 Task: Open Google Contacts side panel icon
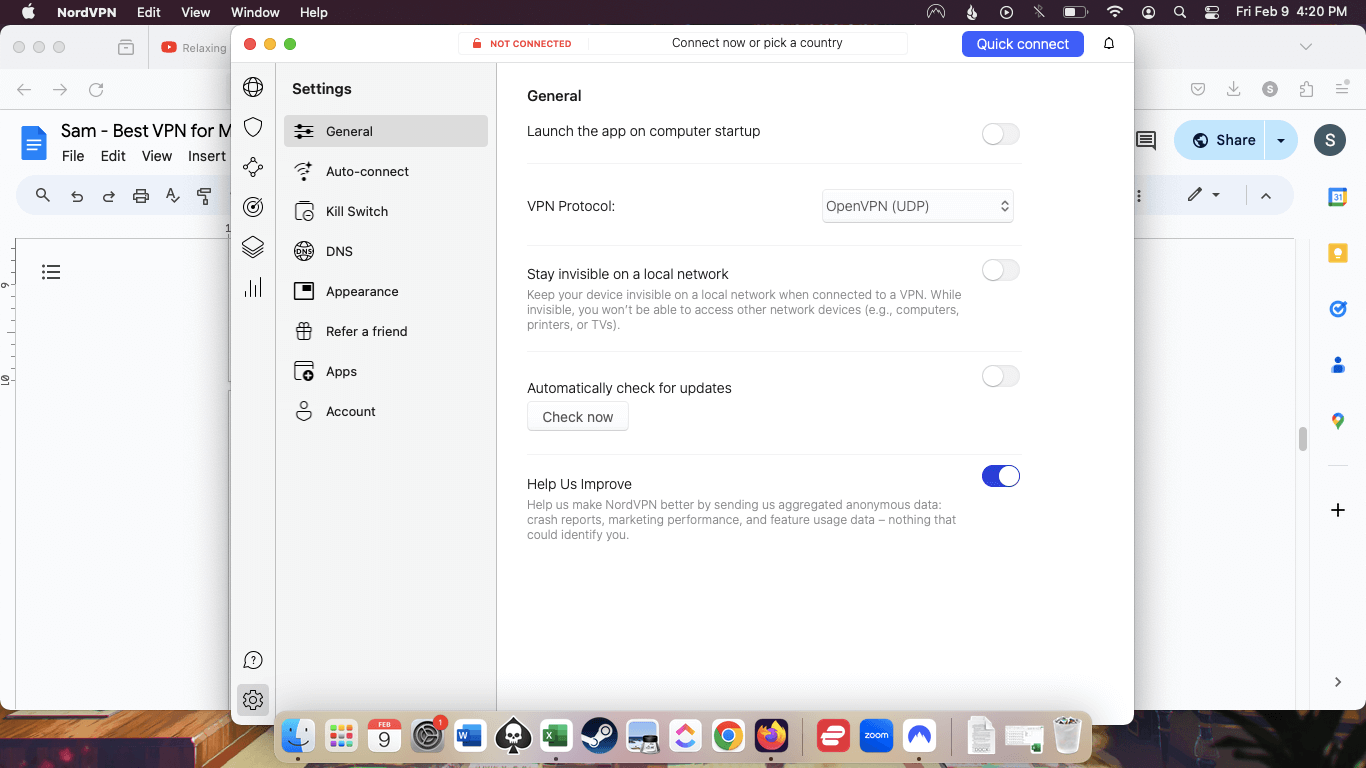pos(1338,365)
